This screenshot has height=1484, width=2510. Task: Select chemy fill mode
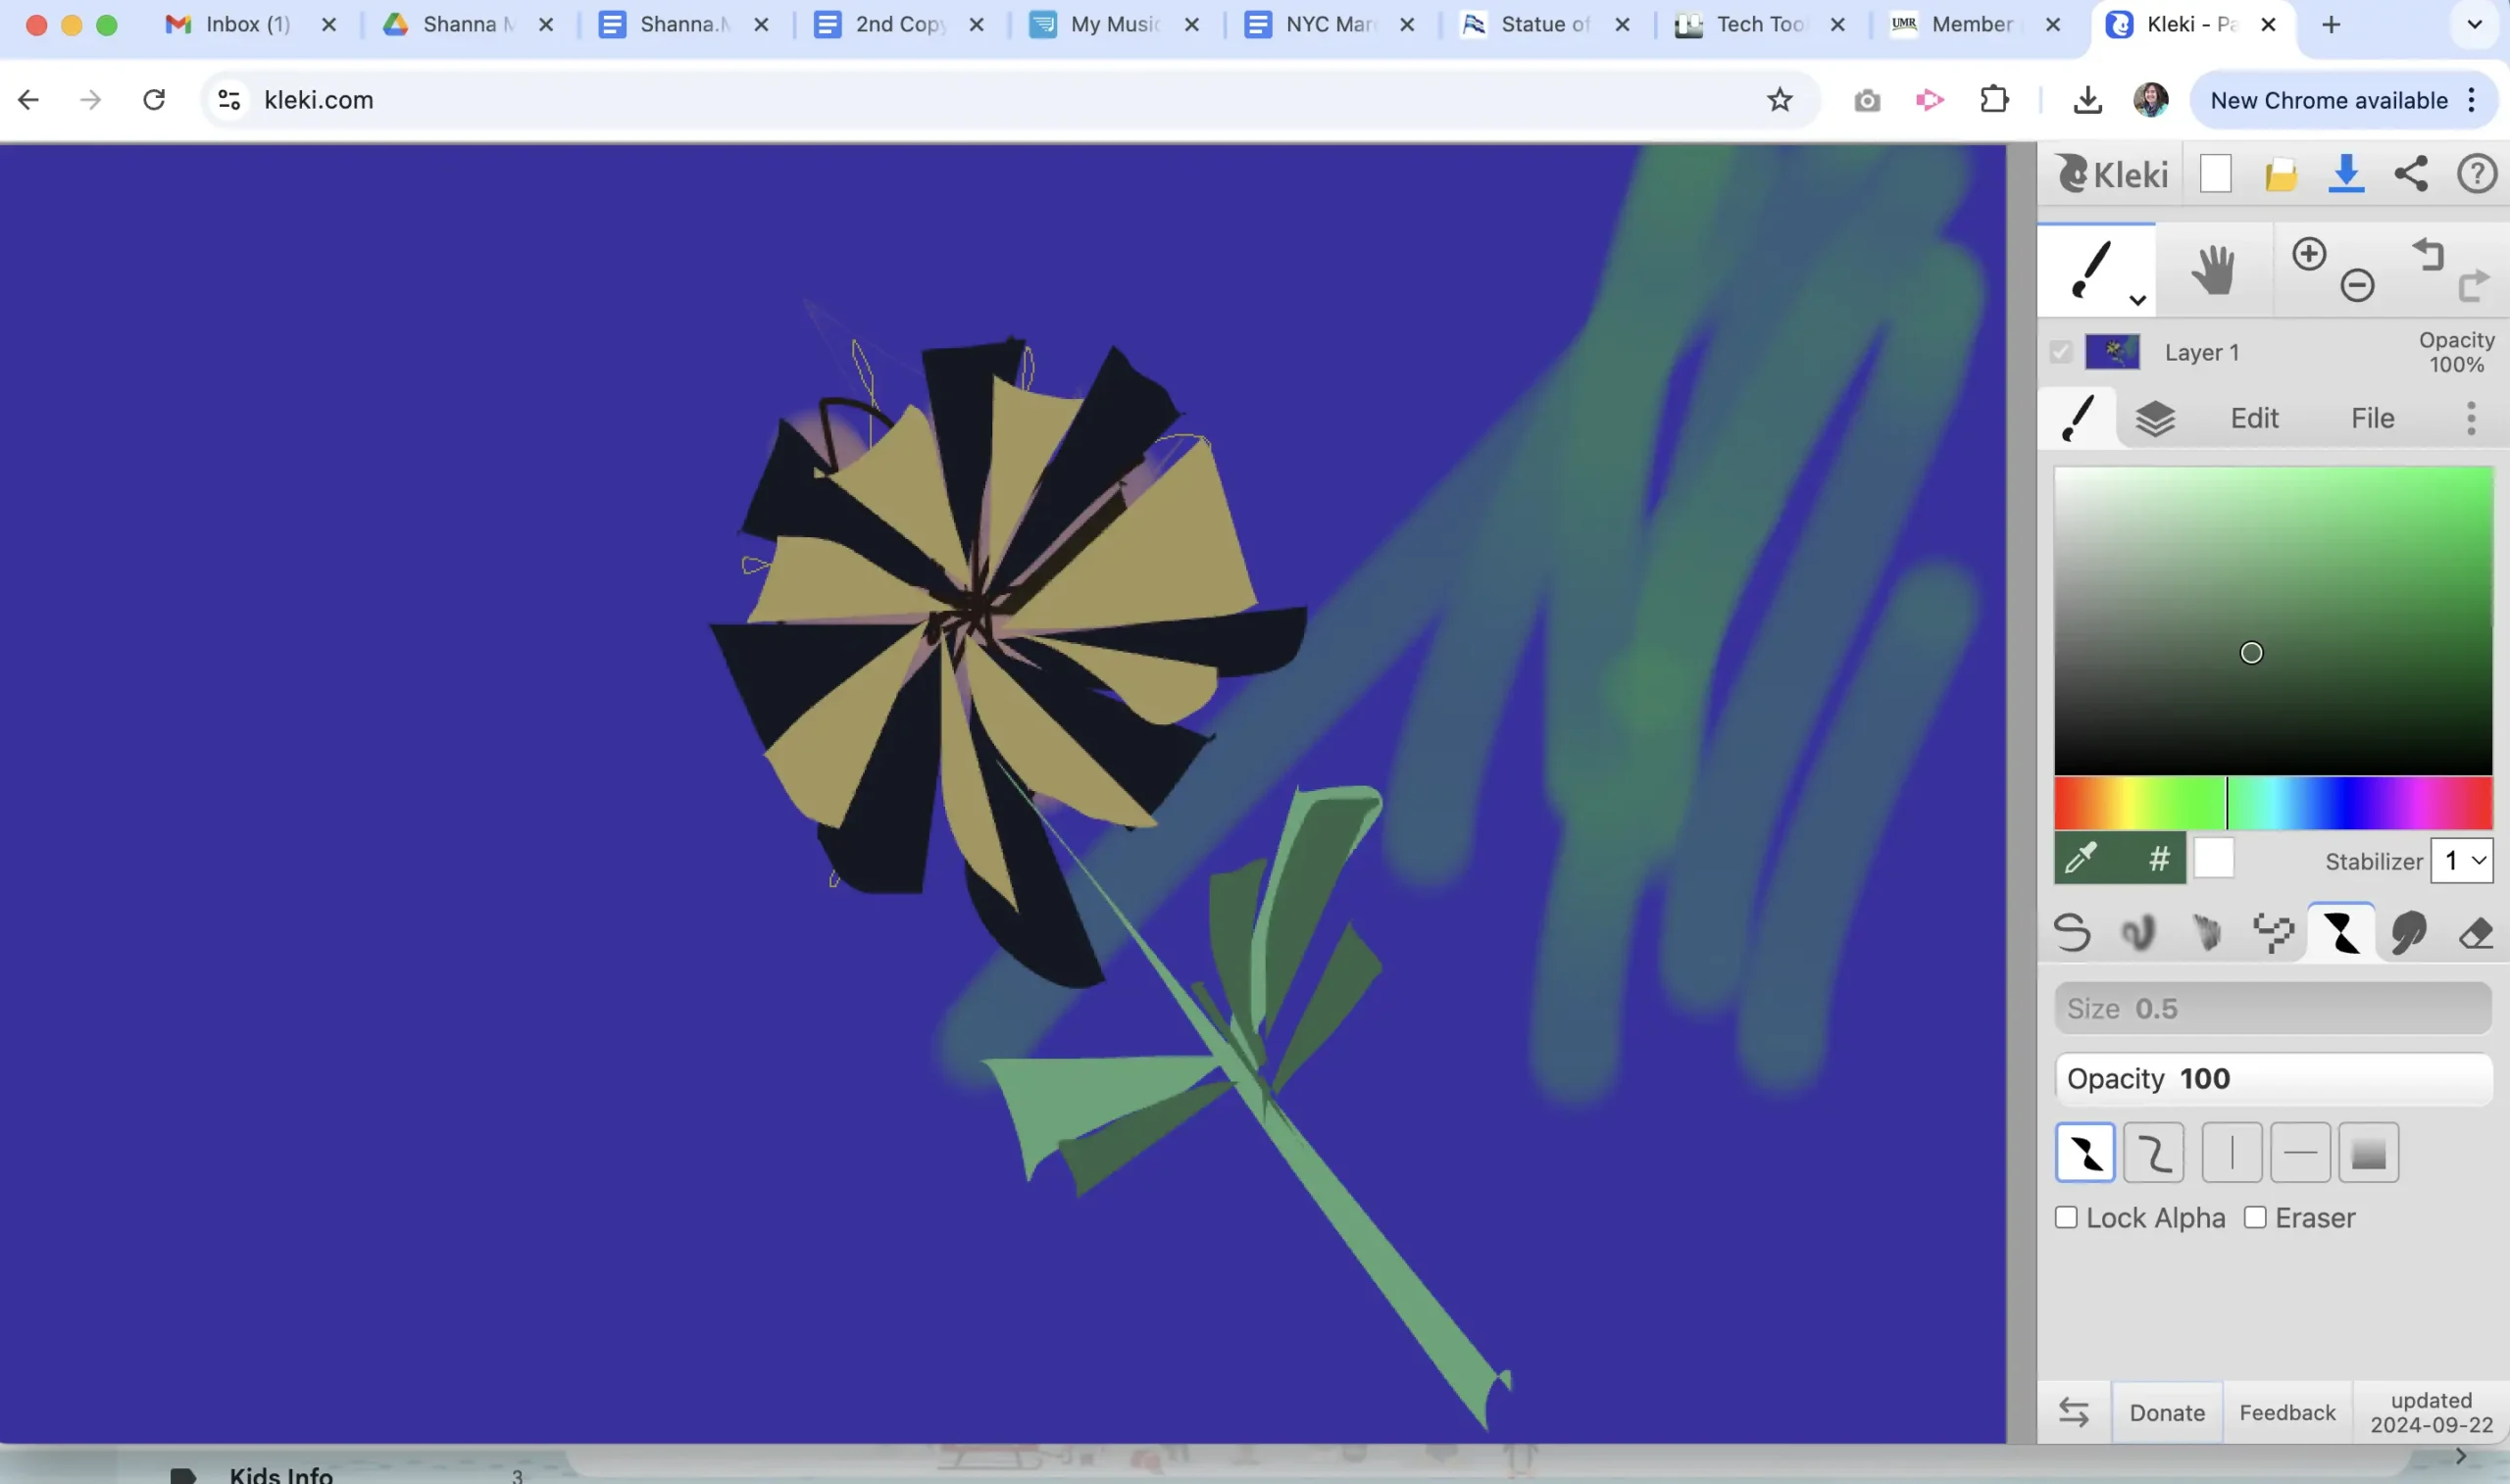2085,1153
